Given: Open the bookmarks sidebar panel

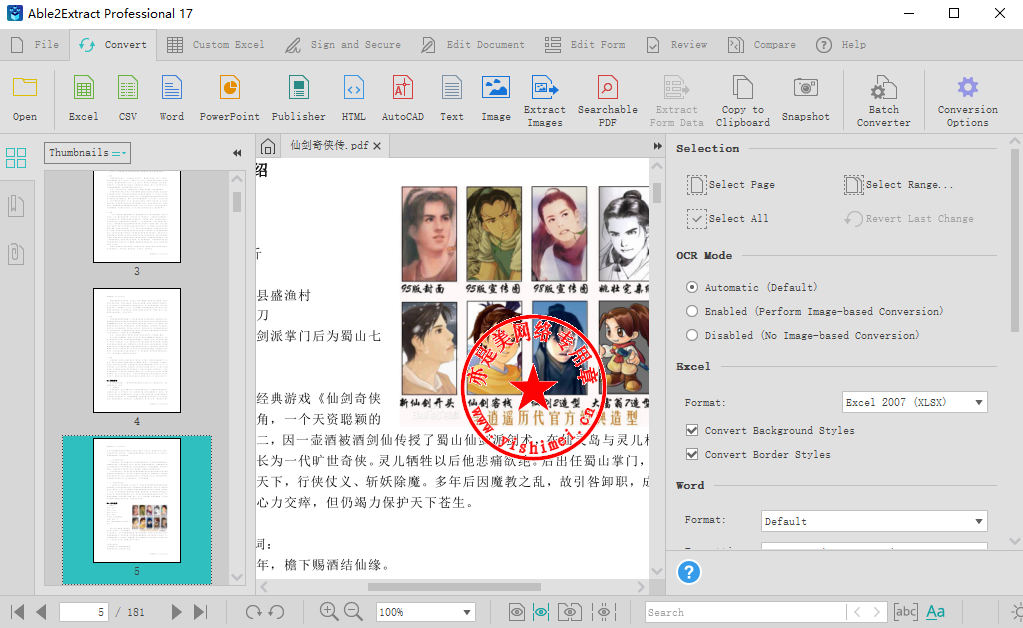Looking at the screenshot, I should tap(16, 206).
